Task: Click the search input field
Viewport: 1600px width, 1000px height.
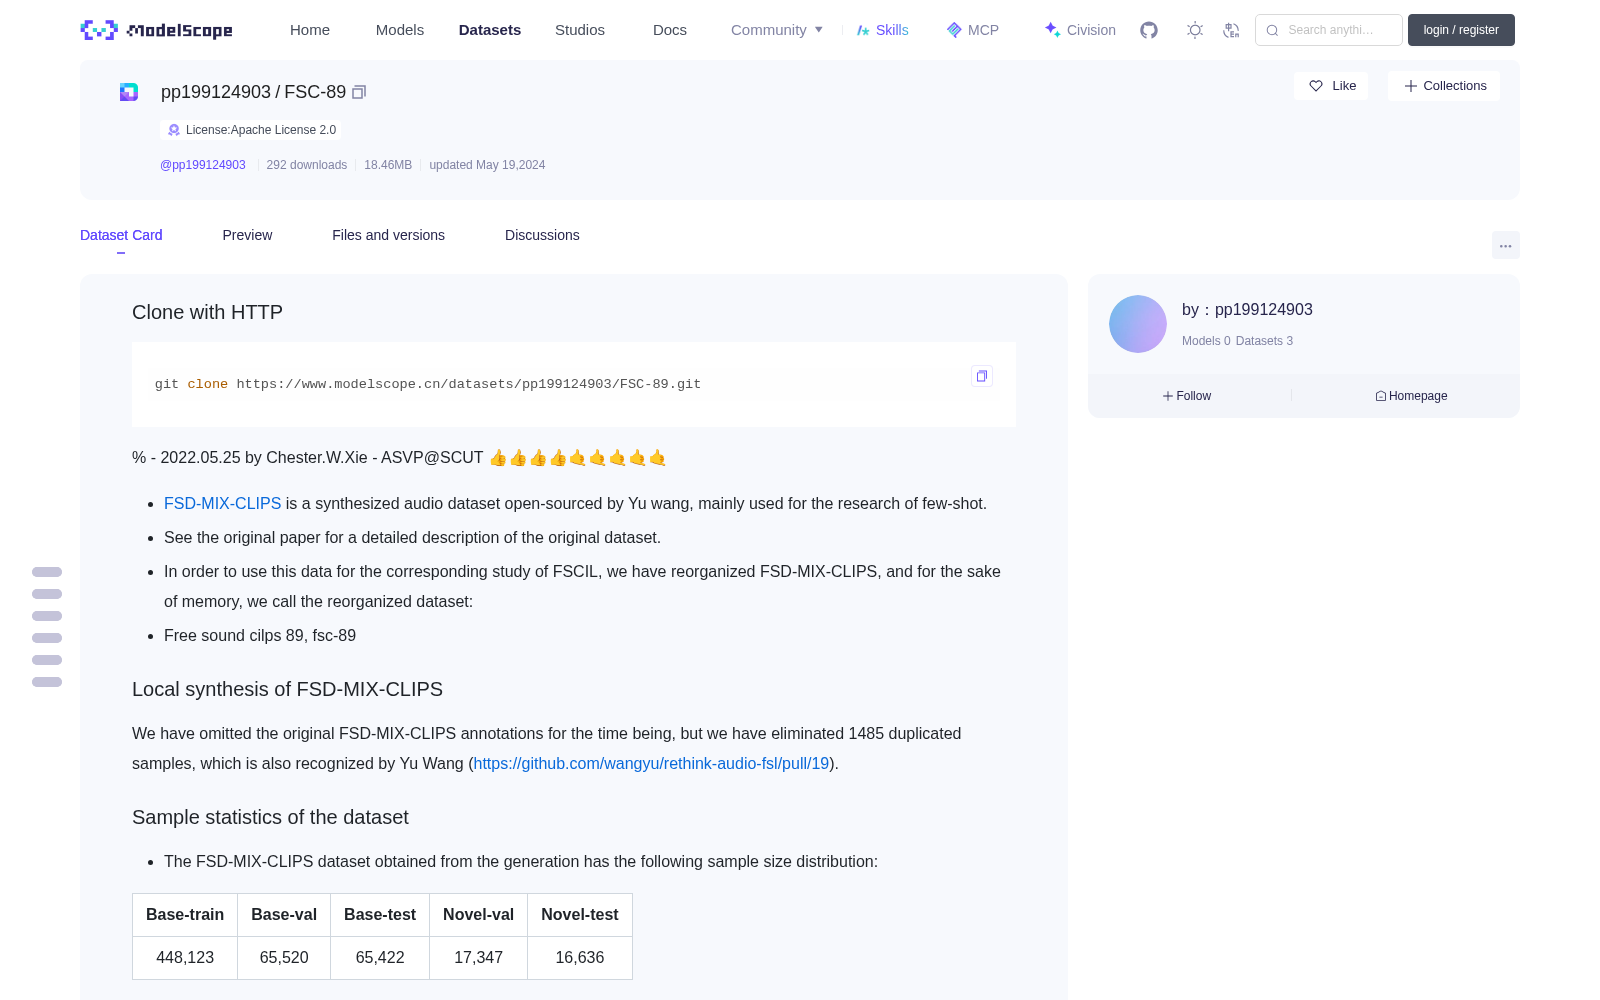Action: click(x=1329, y=30)
